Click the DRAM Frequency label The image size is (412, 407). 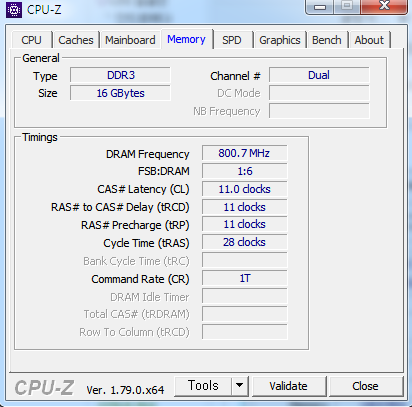148,154
